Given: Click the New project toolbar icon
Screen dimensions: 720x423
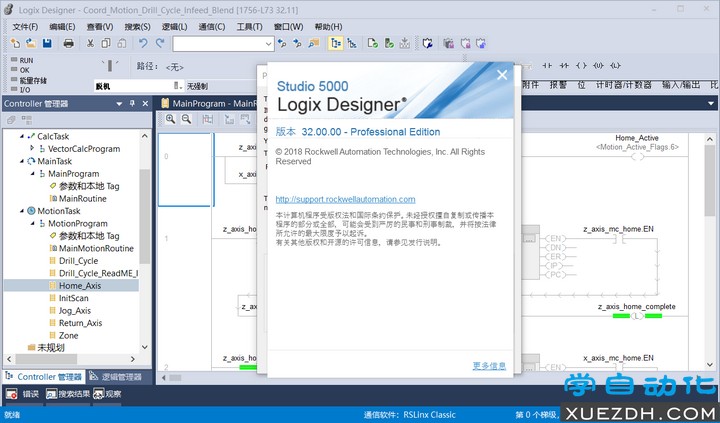Looking at the screenshot, I should click(x=15, y=44).
